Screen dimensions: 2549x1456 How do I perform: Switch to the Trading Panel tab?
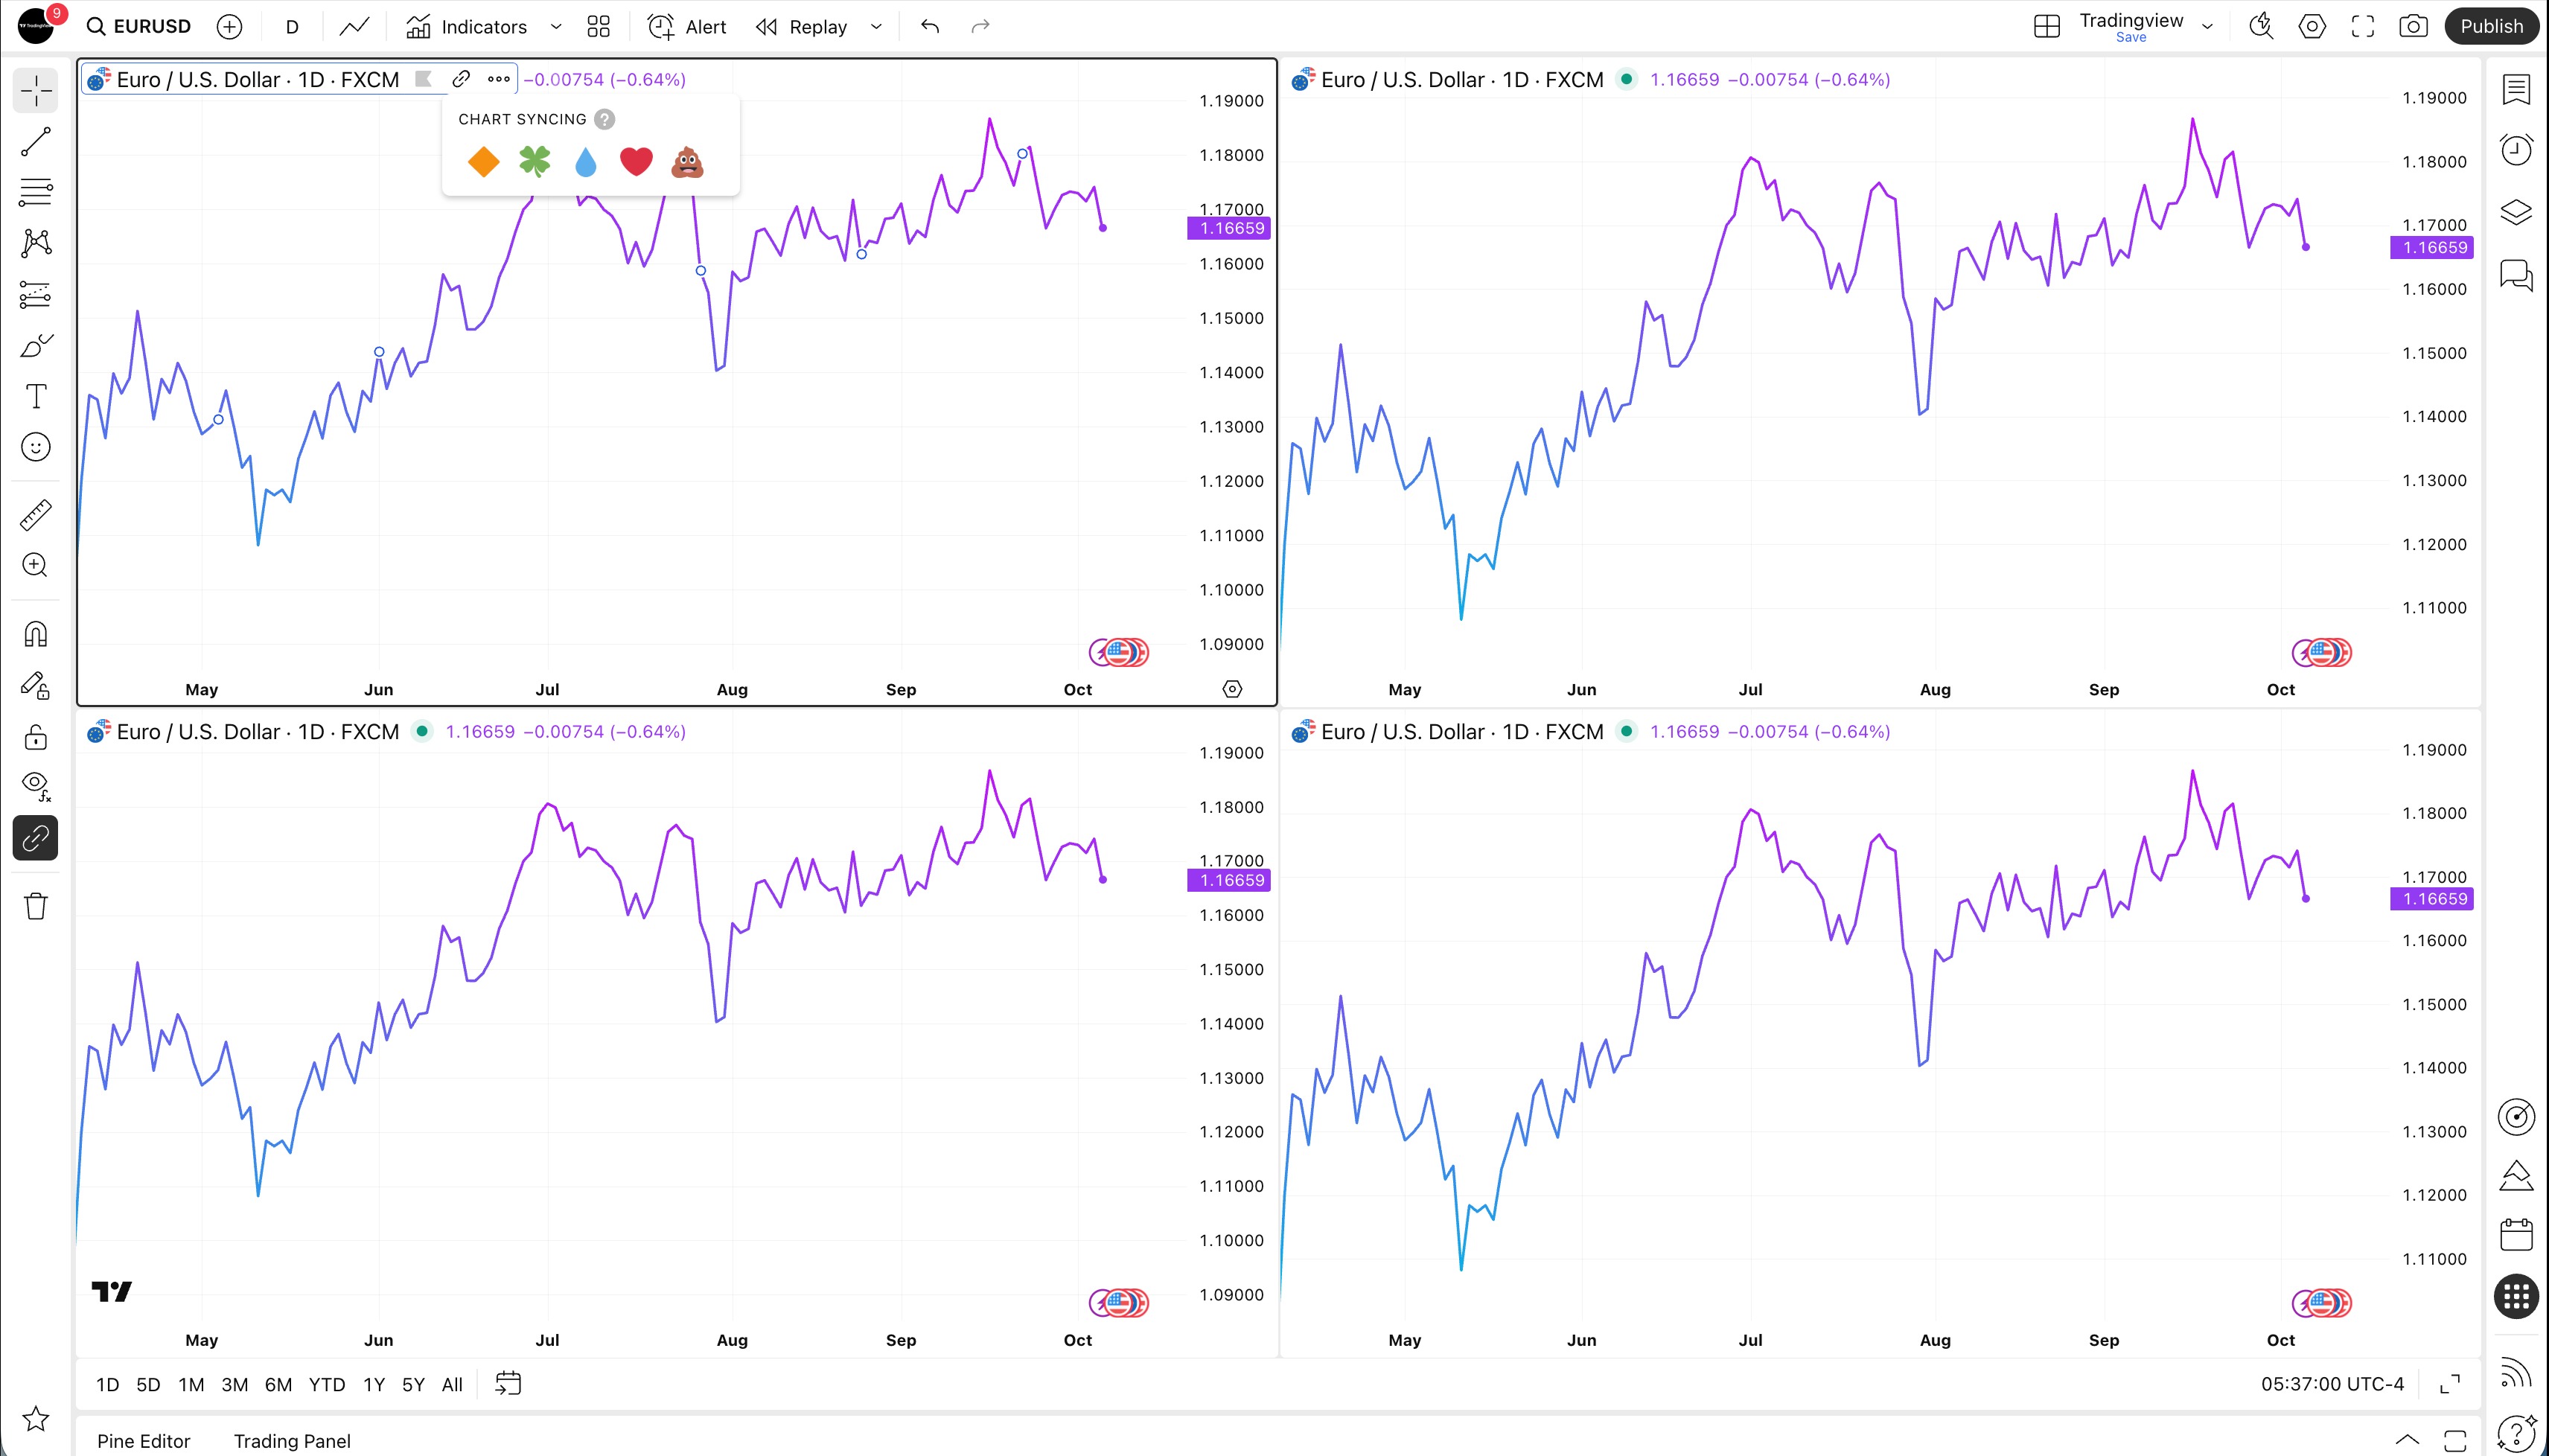[x=292, y=1441]
